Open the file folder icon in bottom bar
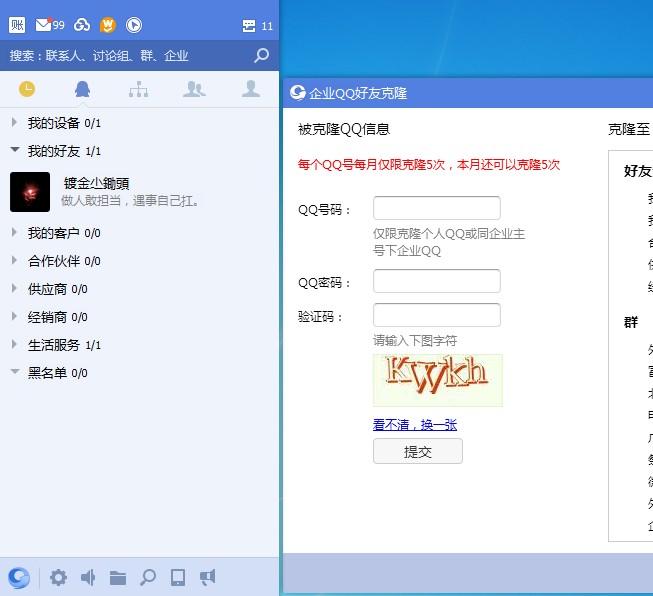 click(118, 577)
